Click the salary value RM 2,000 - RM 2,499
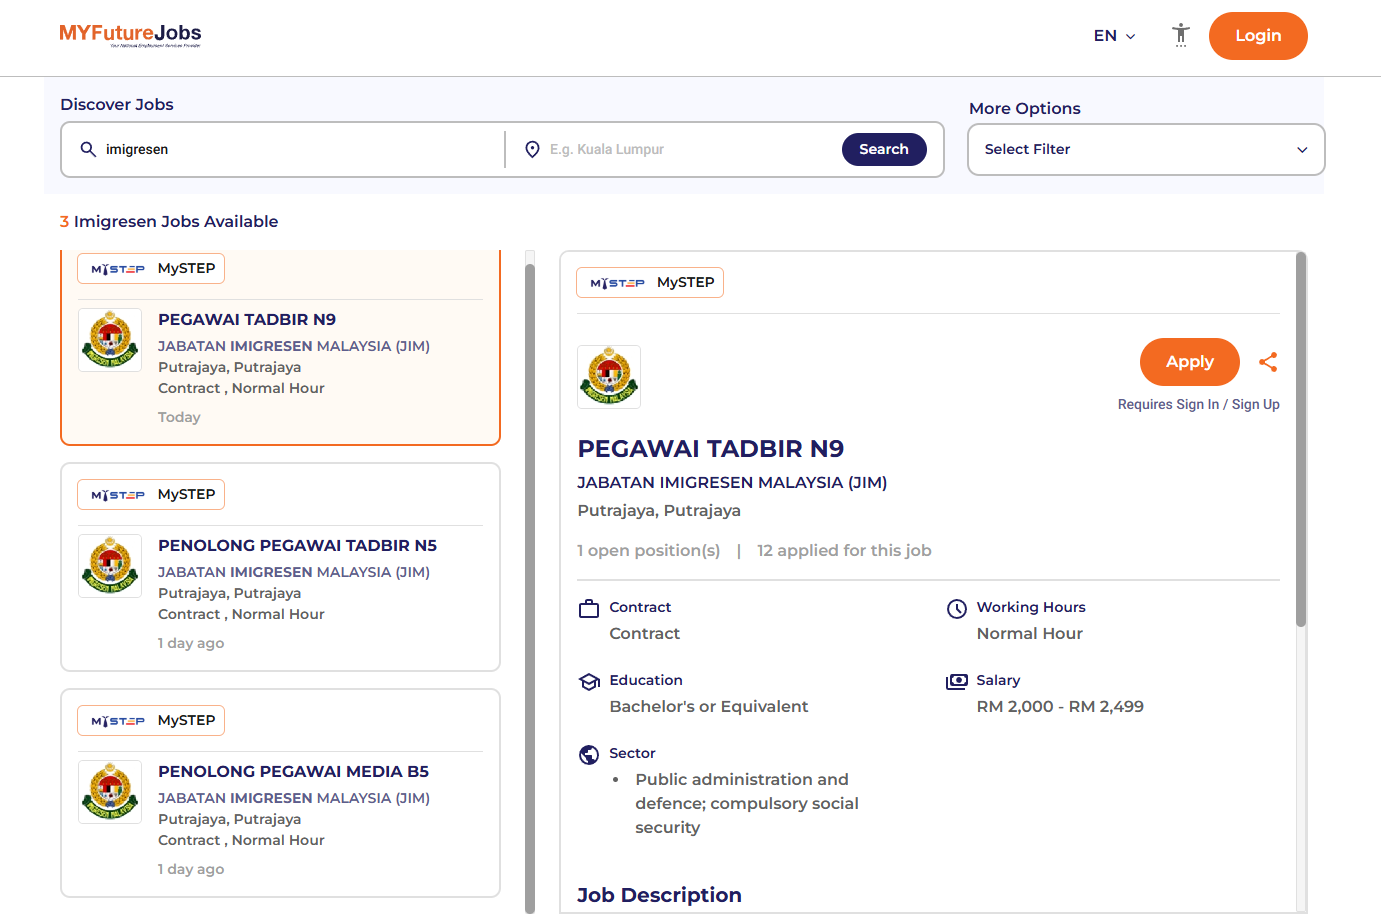Image resolution: width=1381 pixels, height=914 pixels. (x=1060, y=706)
